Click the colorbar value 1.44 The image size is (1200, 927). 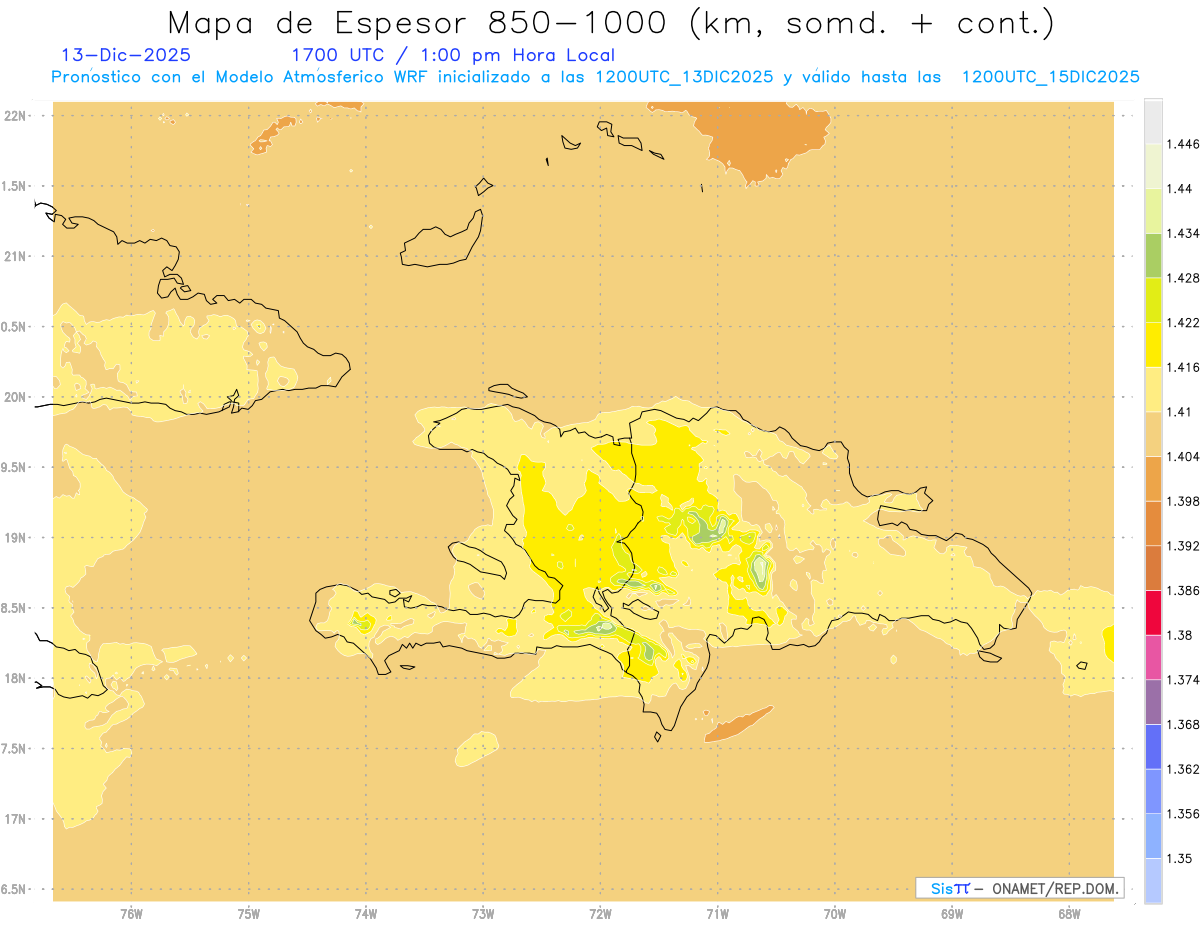(x=1178, y=189)
